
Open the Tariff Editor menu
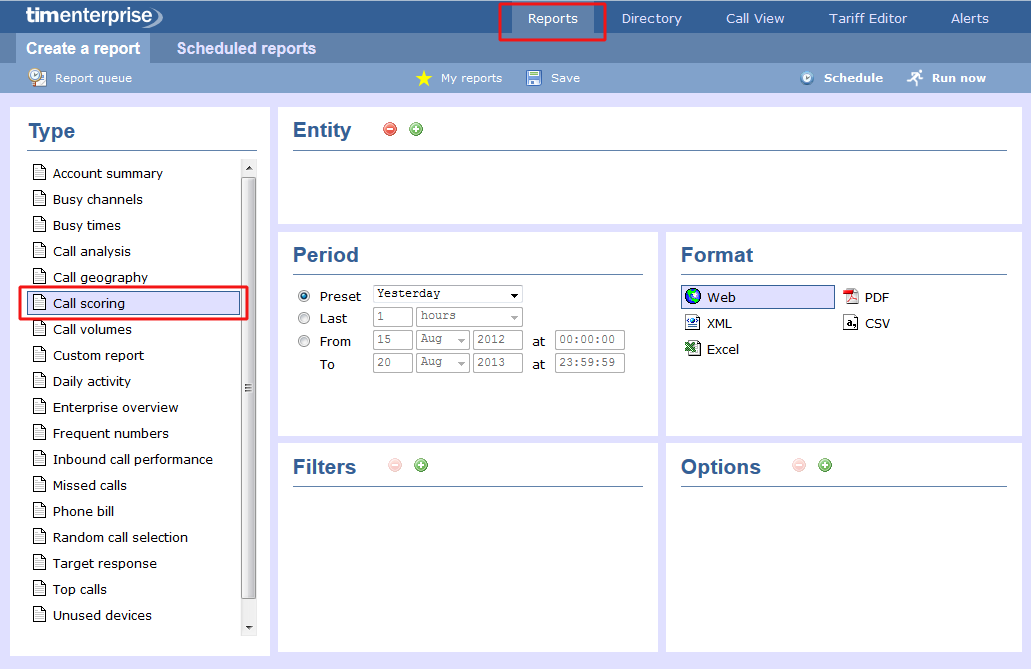(x=868, y=18)
